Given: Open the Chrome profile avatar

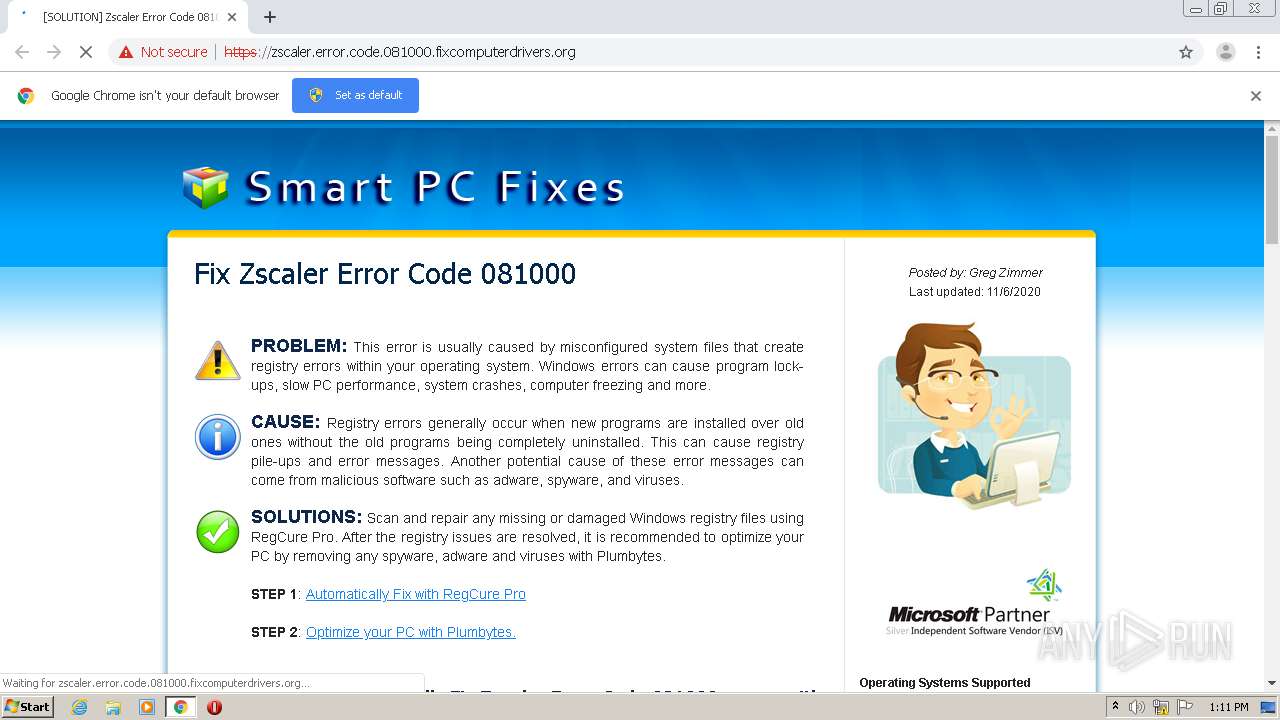Looking at the screenshot, I should click(1225, 52).
